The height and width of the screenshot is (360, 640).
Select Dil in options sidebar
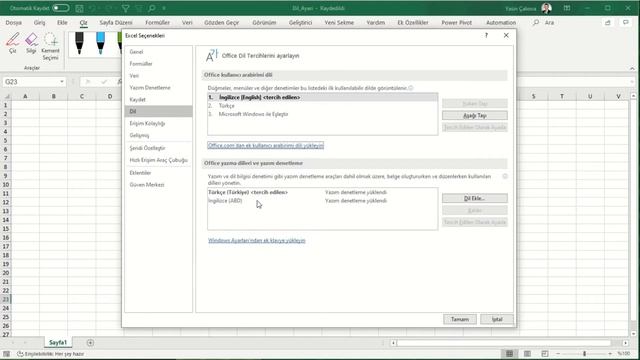[158, 111]
